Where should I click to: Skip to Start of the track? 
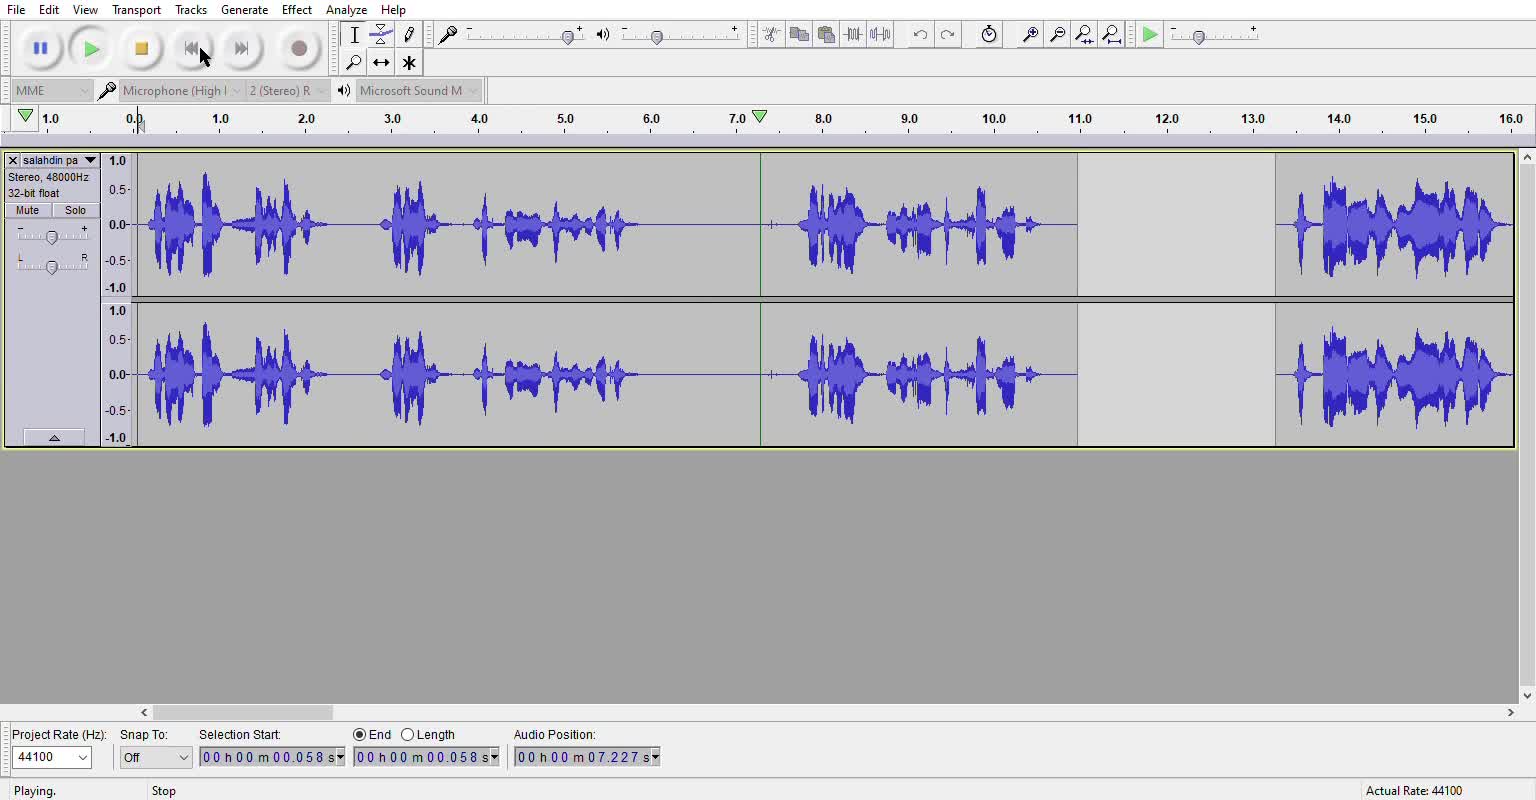(192, 48)
